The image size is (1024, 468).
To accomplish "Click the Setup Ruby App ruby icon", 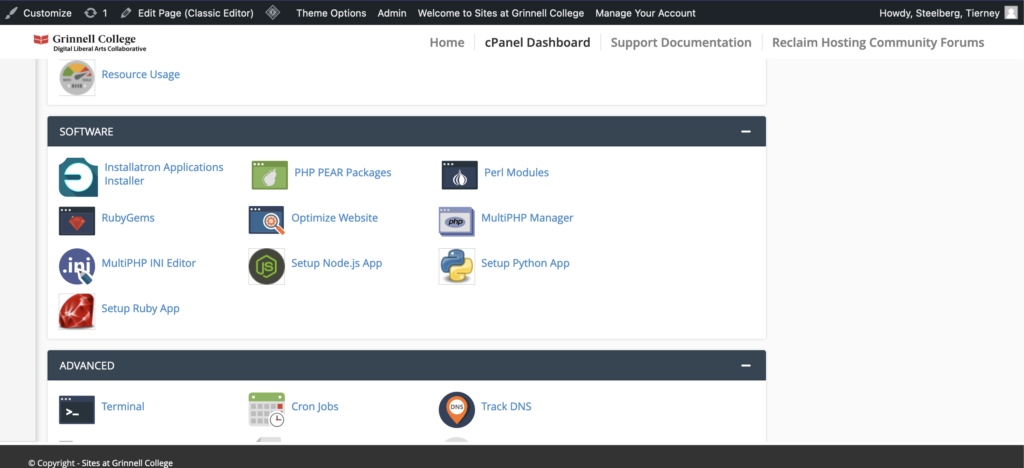I will (x=77, y=311).
